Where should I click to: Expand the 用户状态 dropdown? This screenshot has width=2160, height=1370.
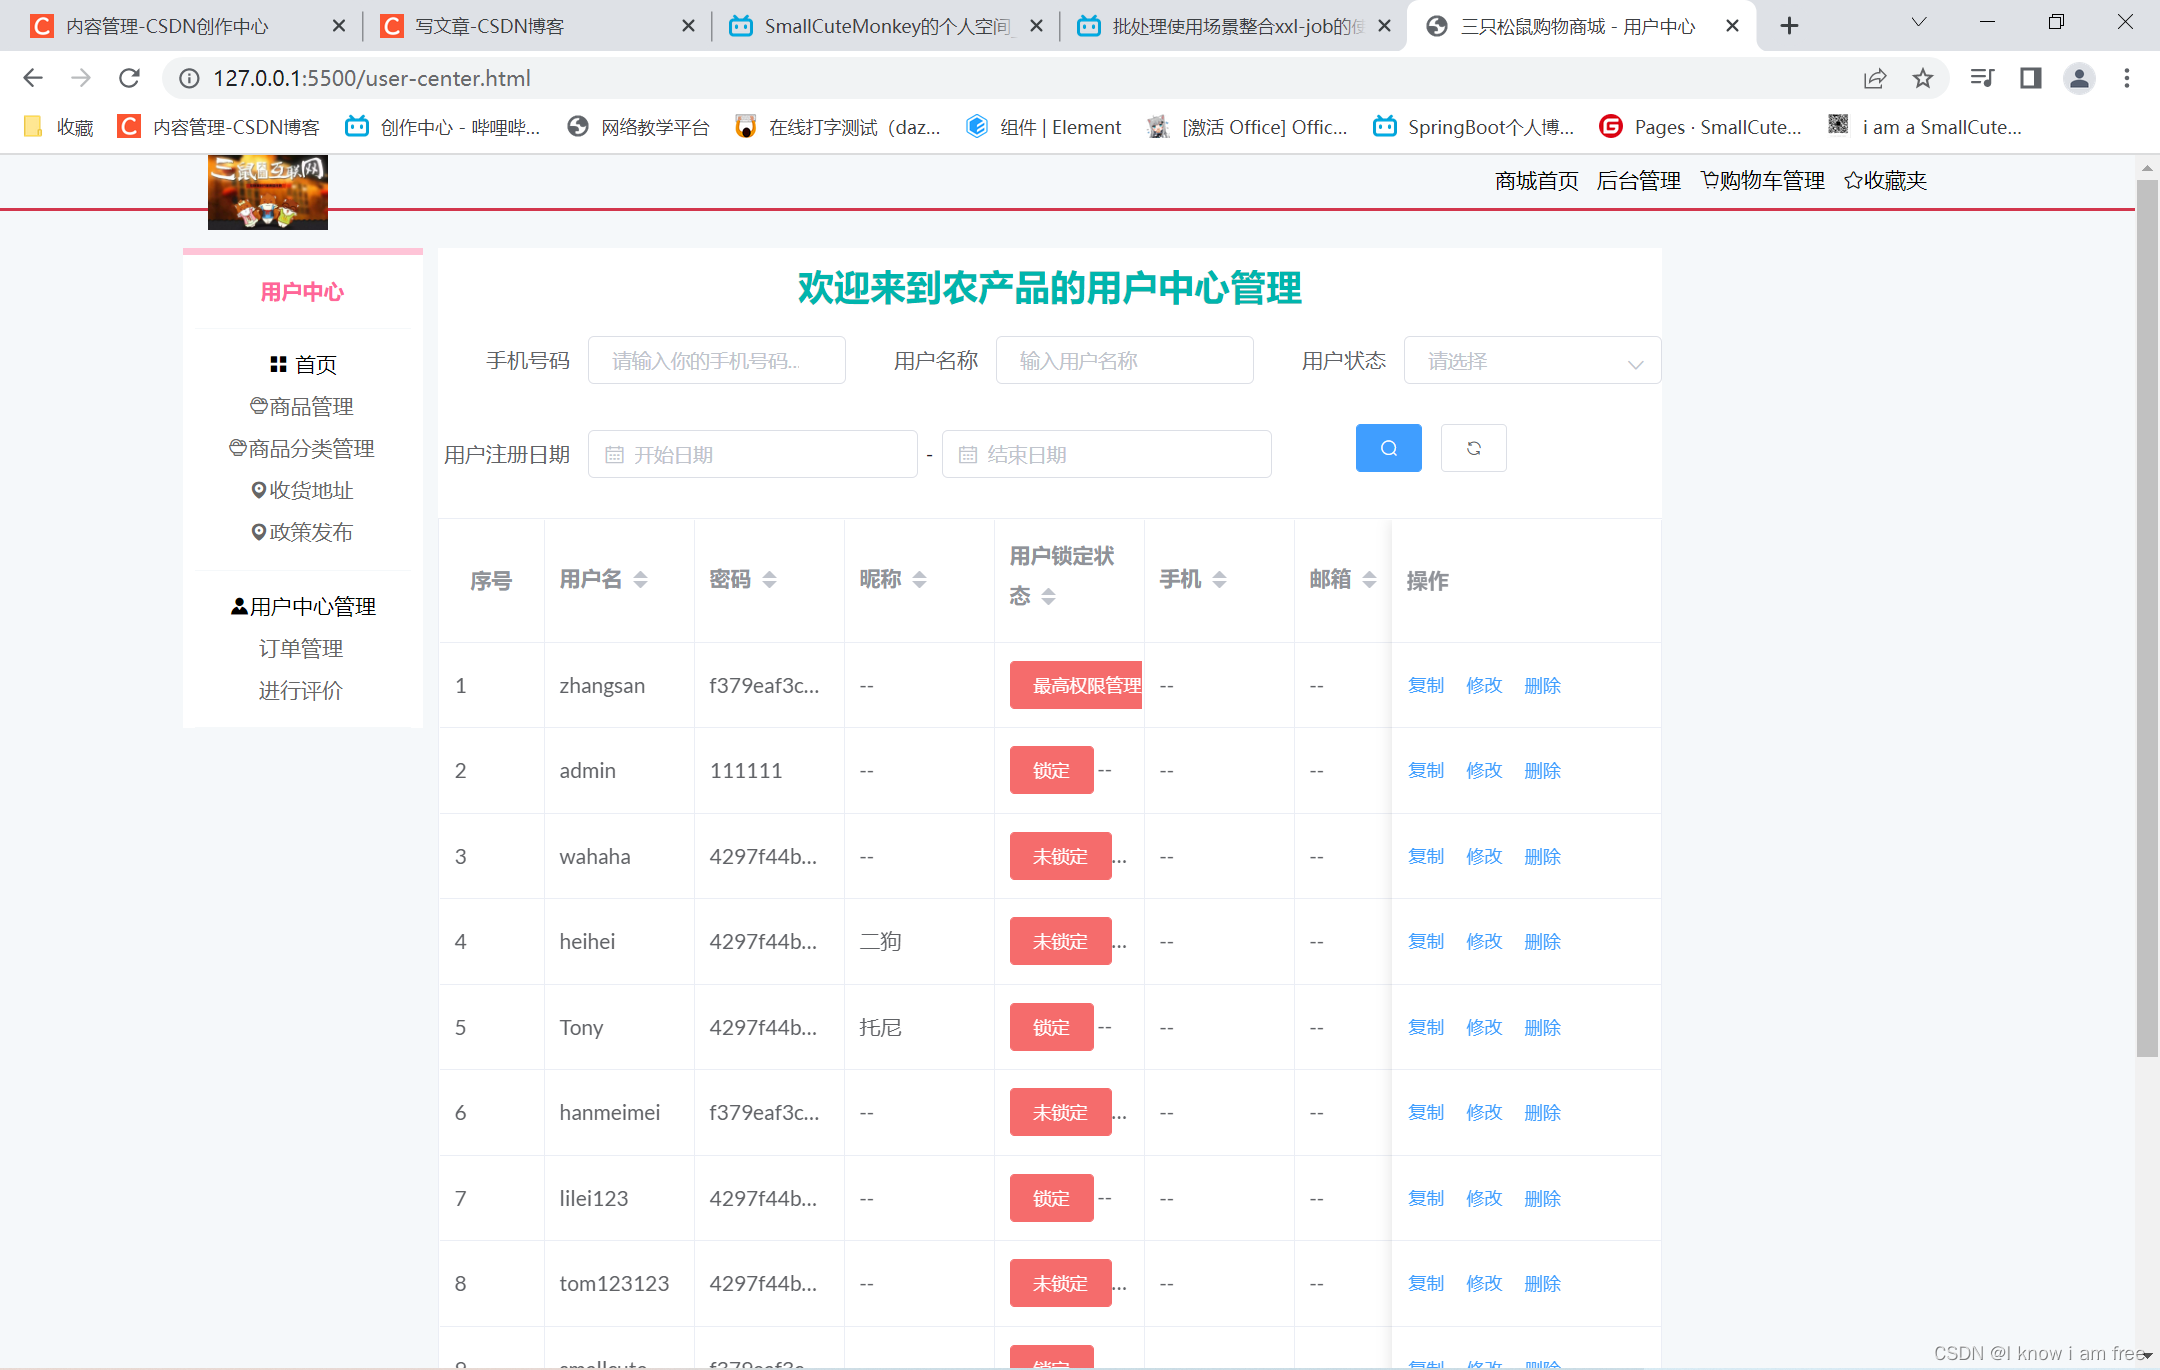tap(1532, 360)
